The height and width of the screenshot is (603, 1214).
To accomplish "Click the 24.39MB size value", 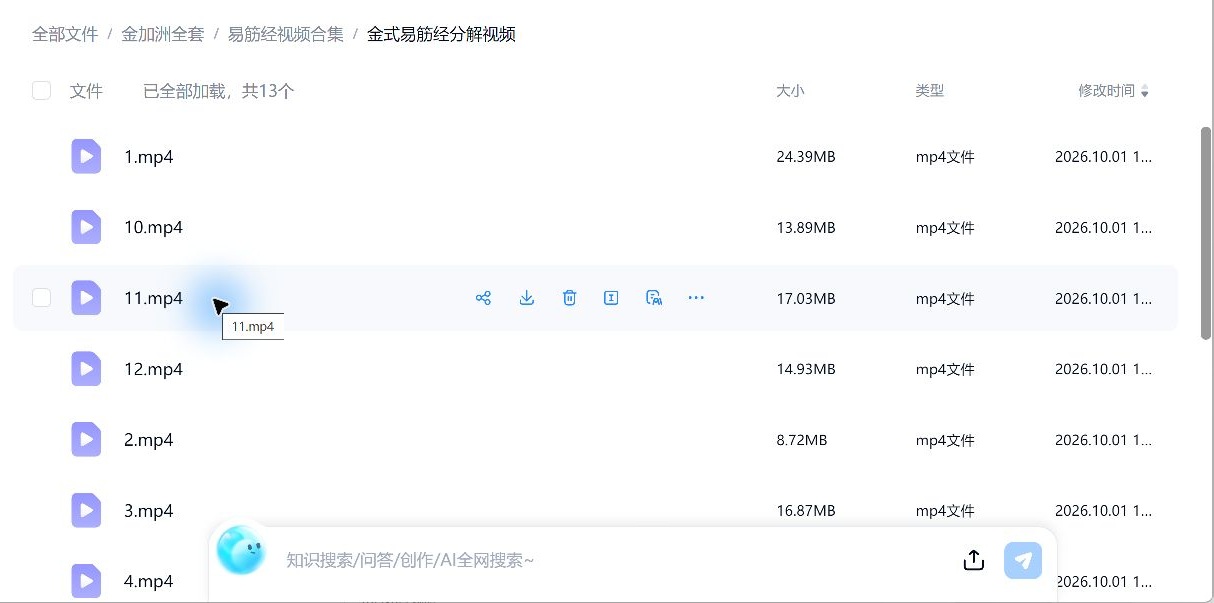I will 806,157.
